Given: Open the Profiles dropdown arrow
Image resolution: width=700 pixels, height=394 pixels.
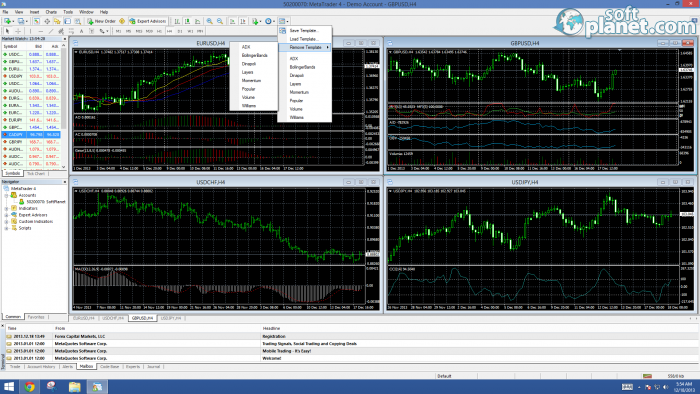Looking at the screenshot, I should tap(26, 21).
